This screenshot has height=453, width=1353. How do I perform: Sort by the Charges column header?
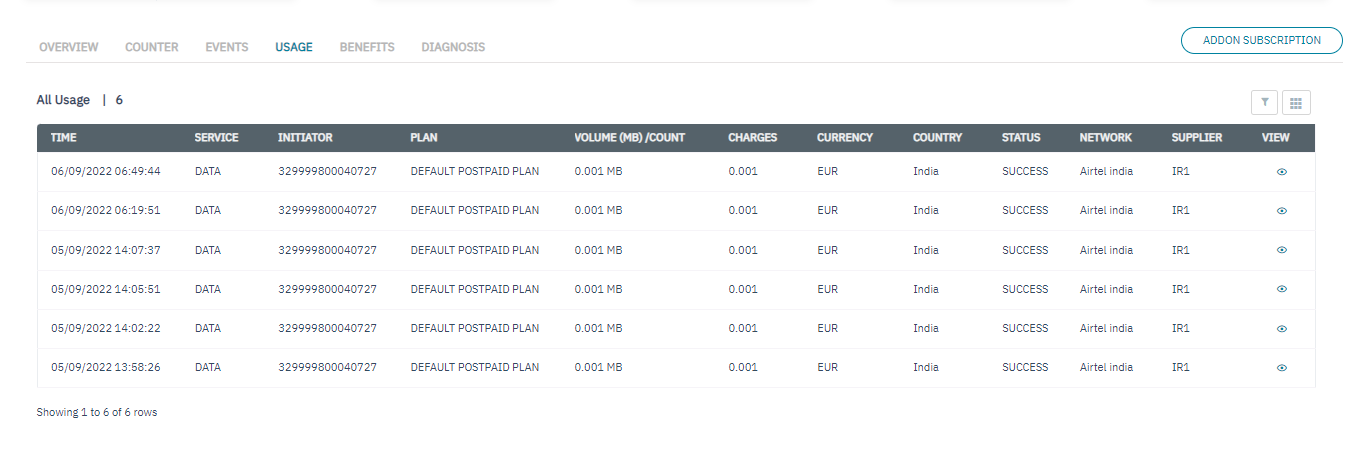(752, 138)
